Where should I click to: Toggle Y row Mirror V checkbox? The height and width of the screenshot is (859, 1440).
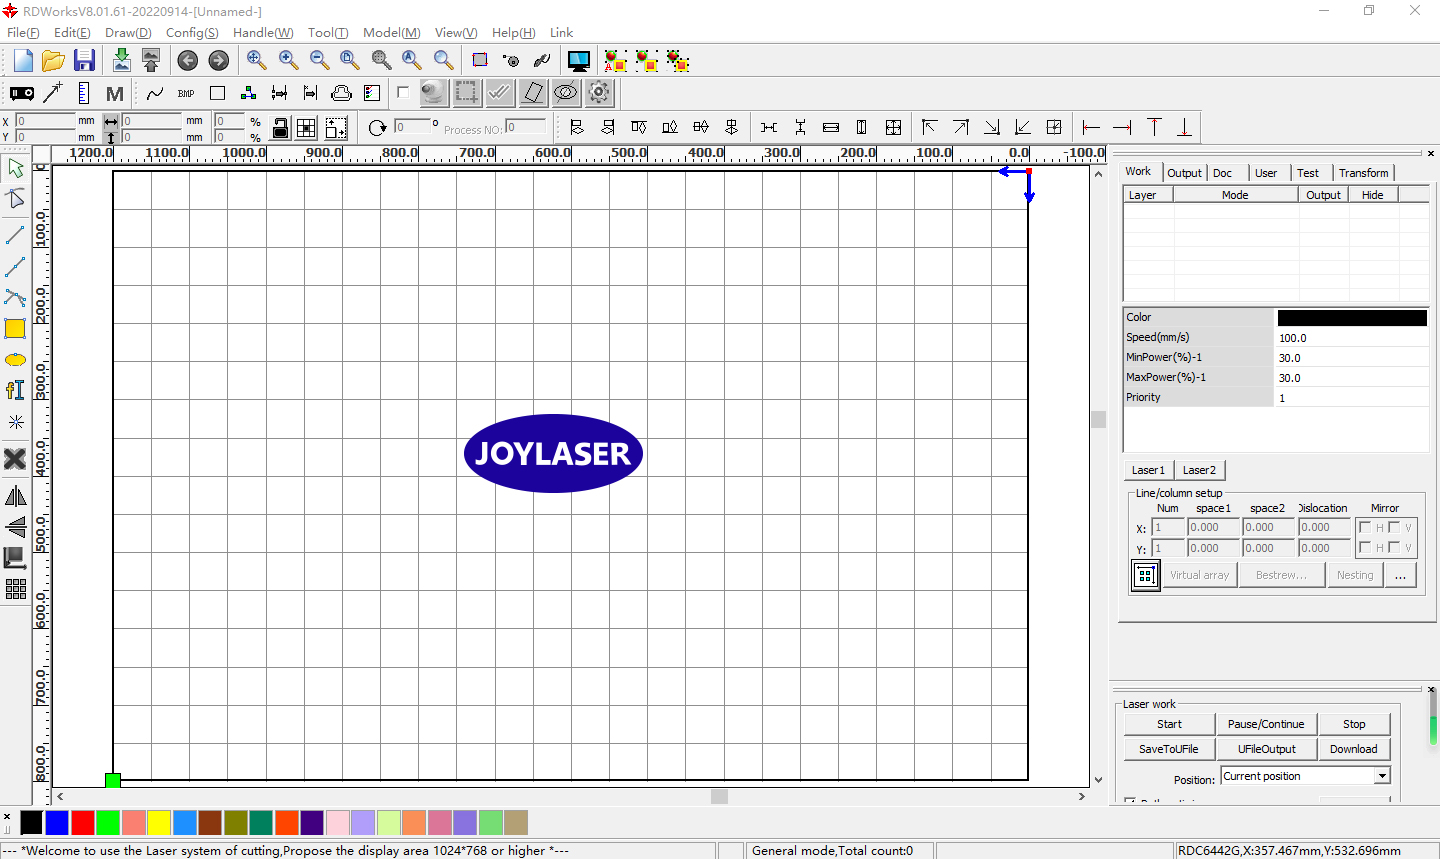(x=1394, y=547)
